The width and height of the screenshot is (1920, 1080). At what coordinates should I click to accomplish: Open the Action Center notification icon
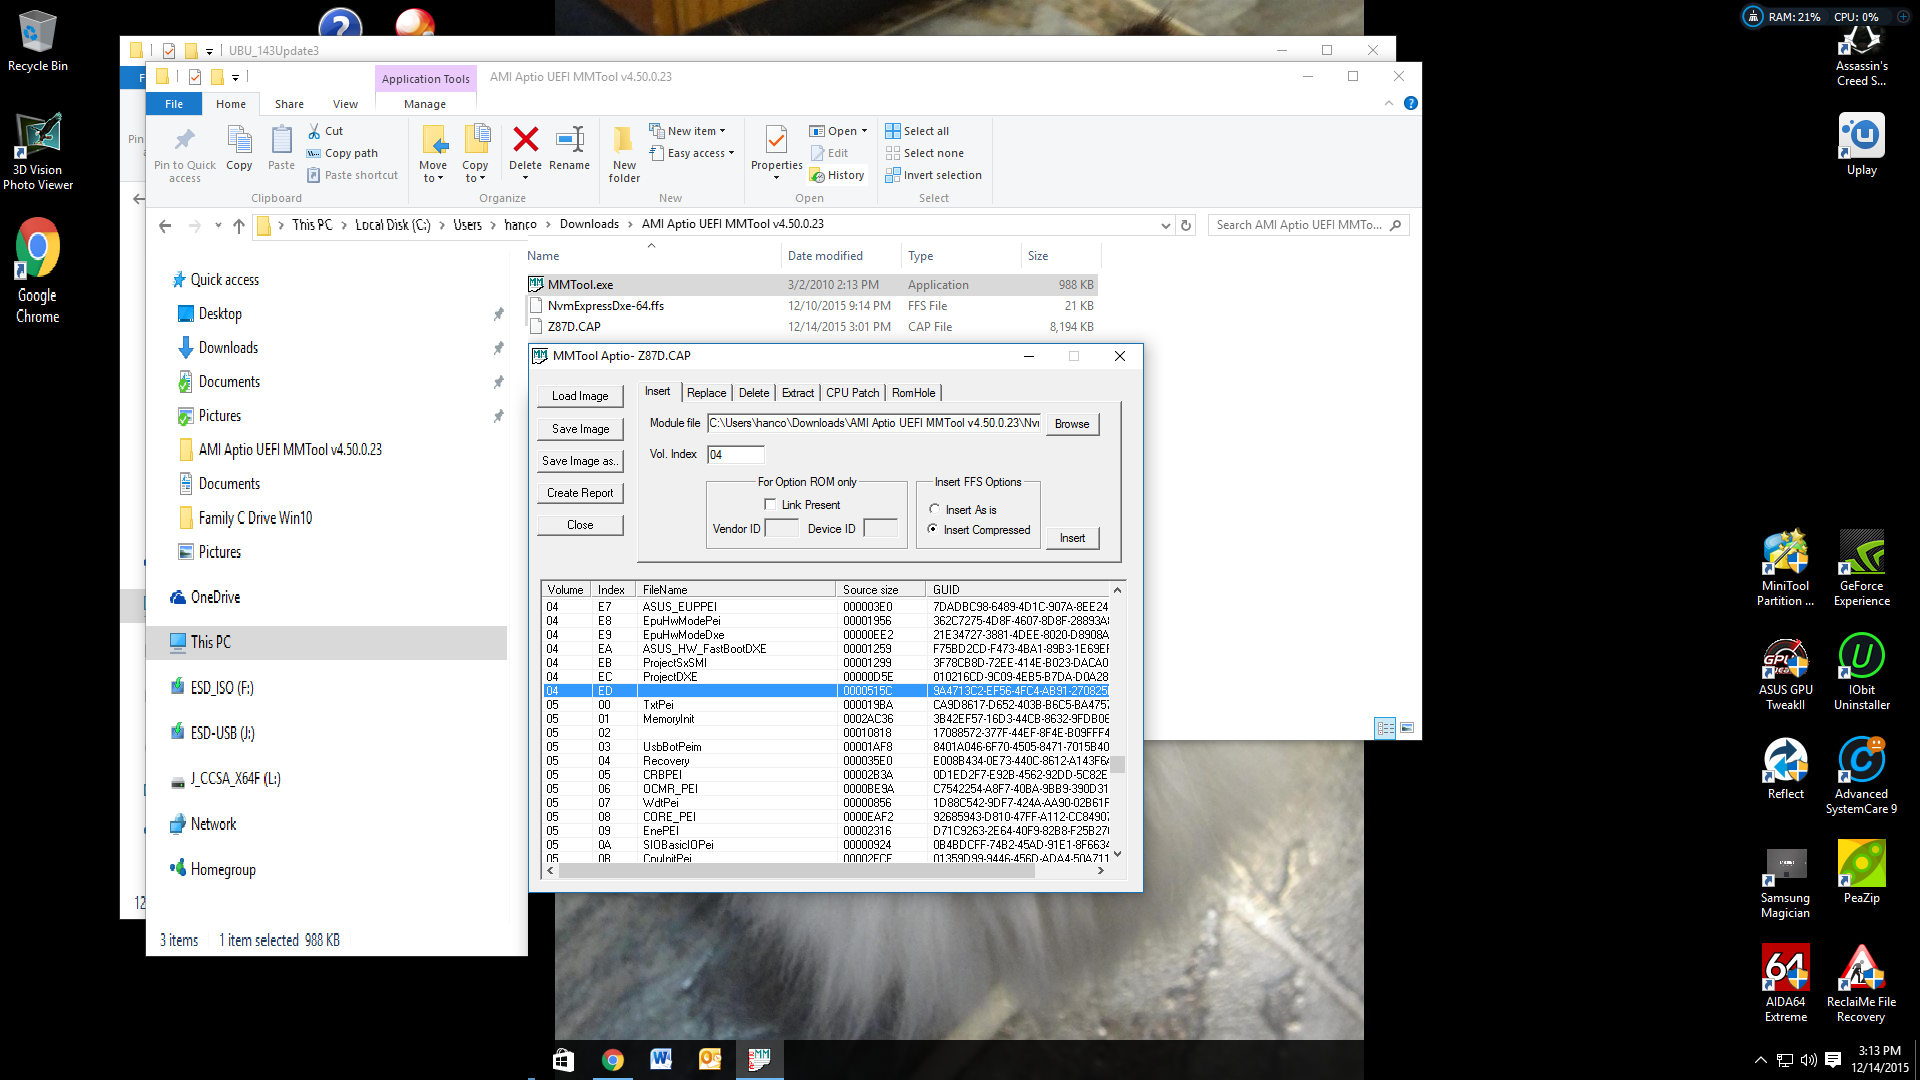point(1833,1059)
